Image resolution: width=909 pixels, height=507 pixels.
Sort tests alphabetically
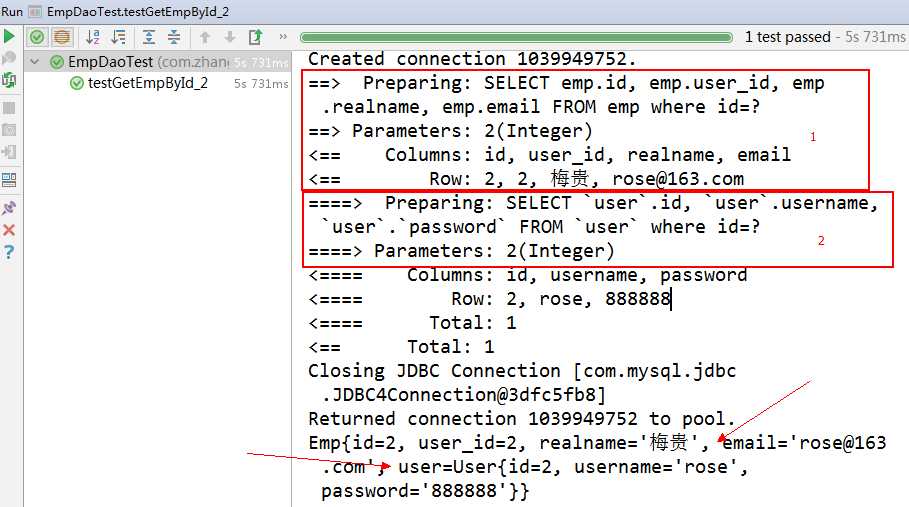click(x=93, y=37)
